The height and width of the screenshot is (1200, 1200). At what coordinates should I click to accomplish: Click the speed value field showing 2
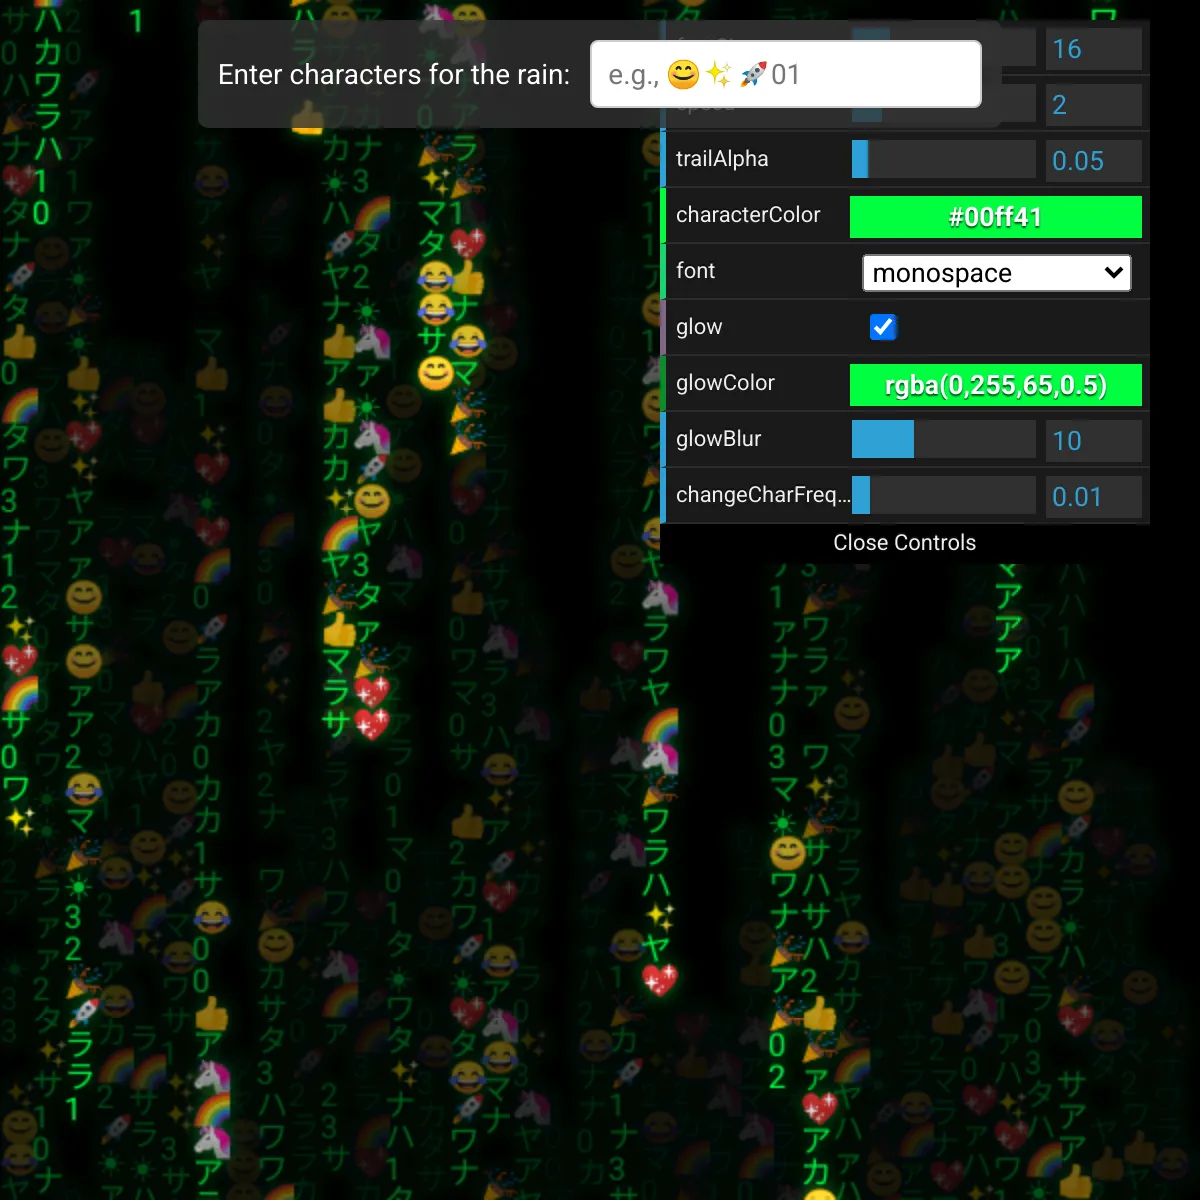pyautogui.click(x=1094, y=105)
